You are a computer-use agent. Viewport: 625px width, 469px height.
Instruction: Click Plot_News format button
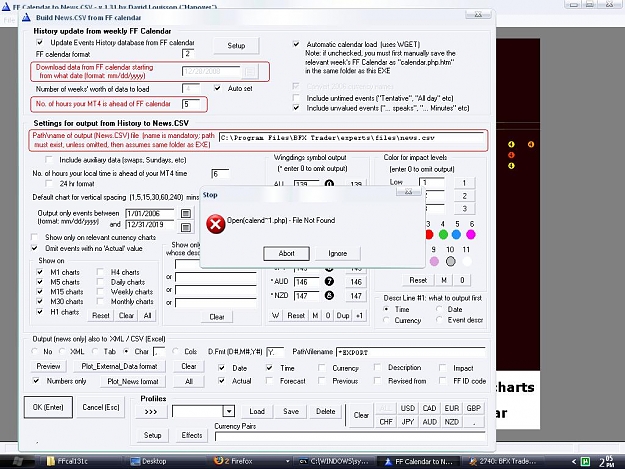pyautogui.click(x=133, y=381)
